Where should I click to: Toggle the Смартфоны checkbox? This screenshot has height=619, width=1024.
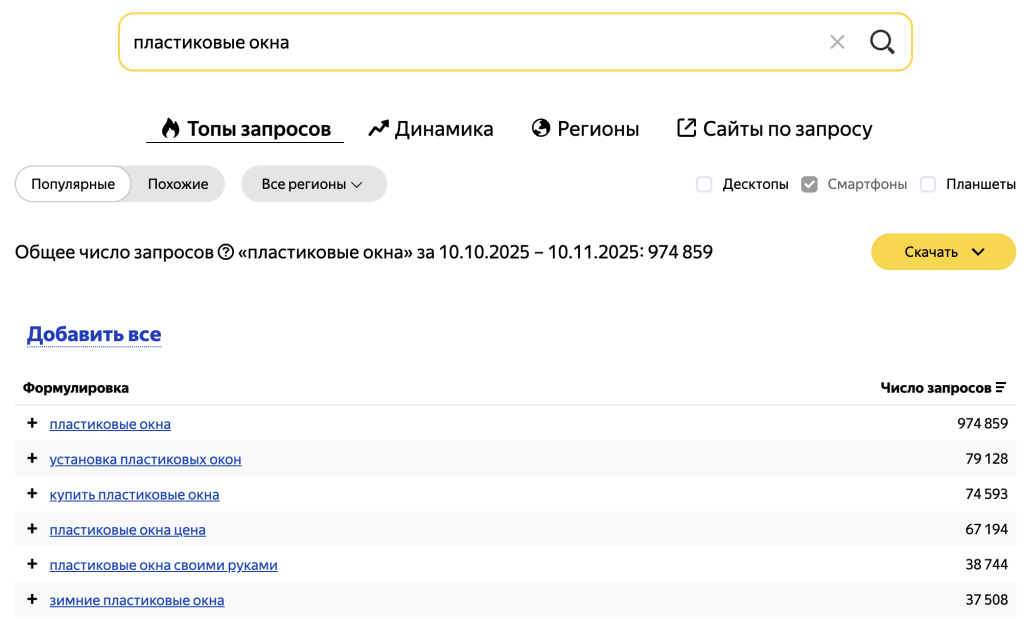click(810, 184)
